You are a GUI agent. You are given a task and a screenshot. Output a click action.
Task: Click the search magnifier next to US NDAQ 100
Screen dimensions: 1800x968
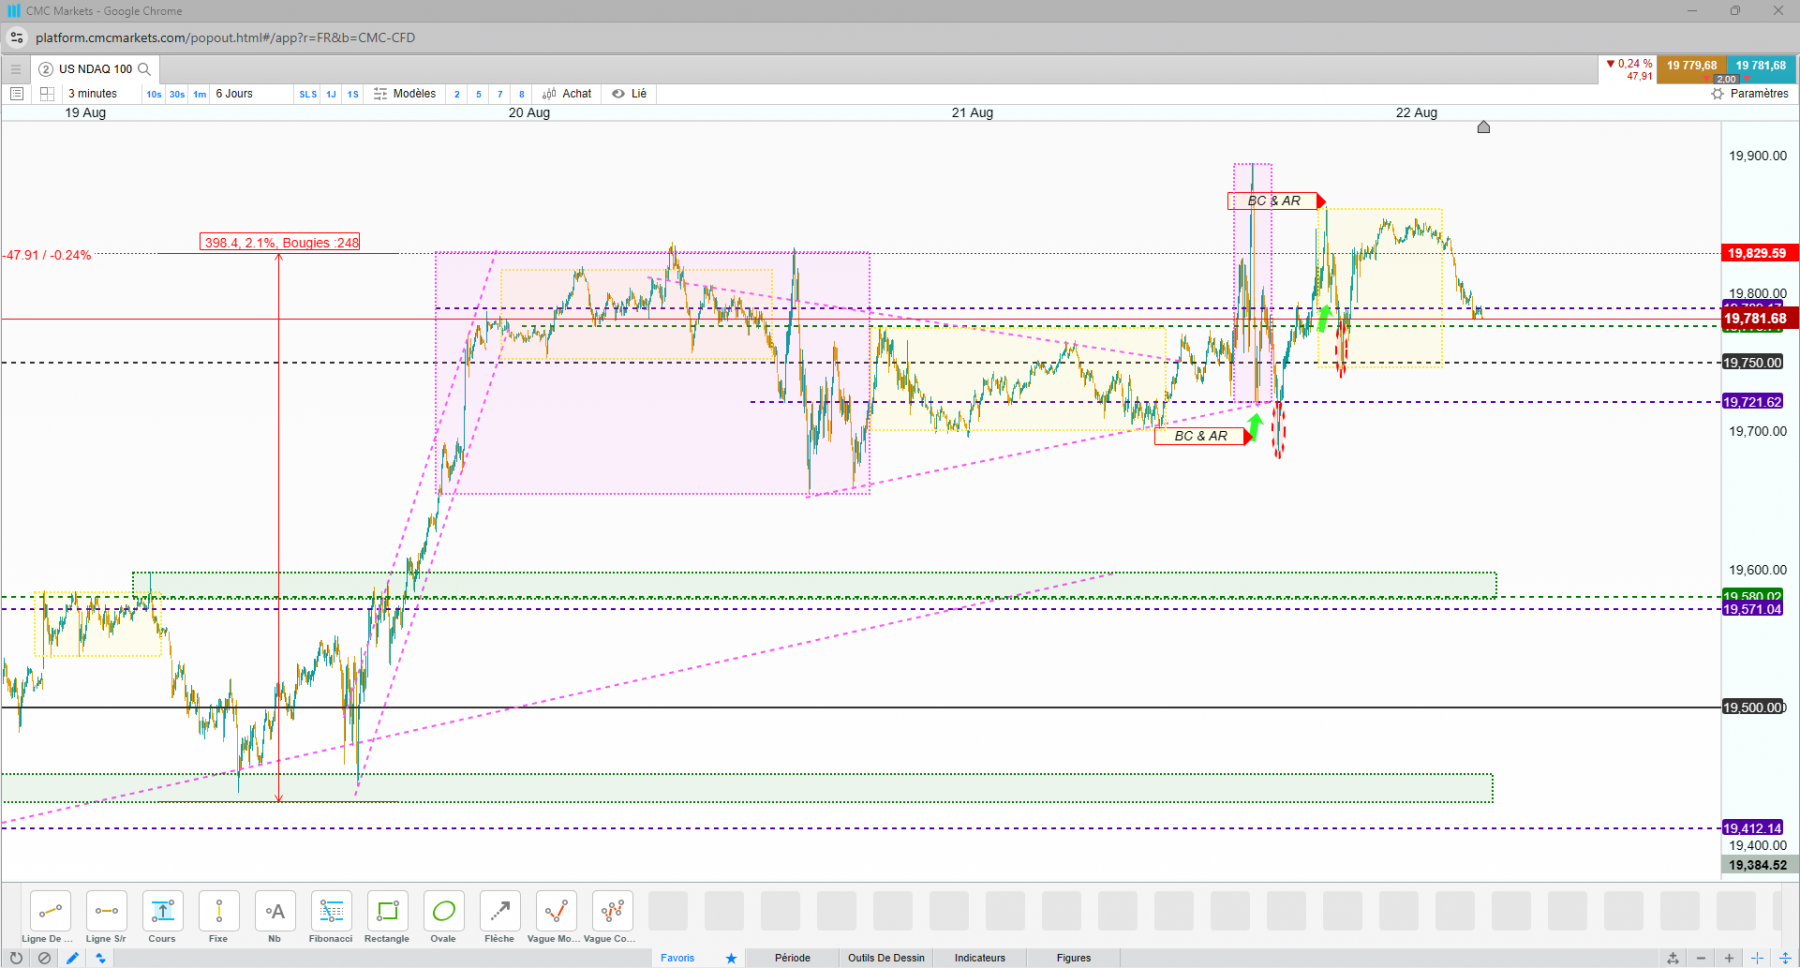click(144, 69)
